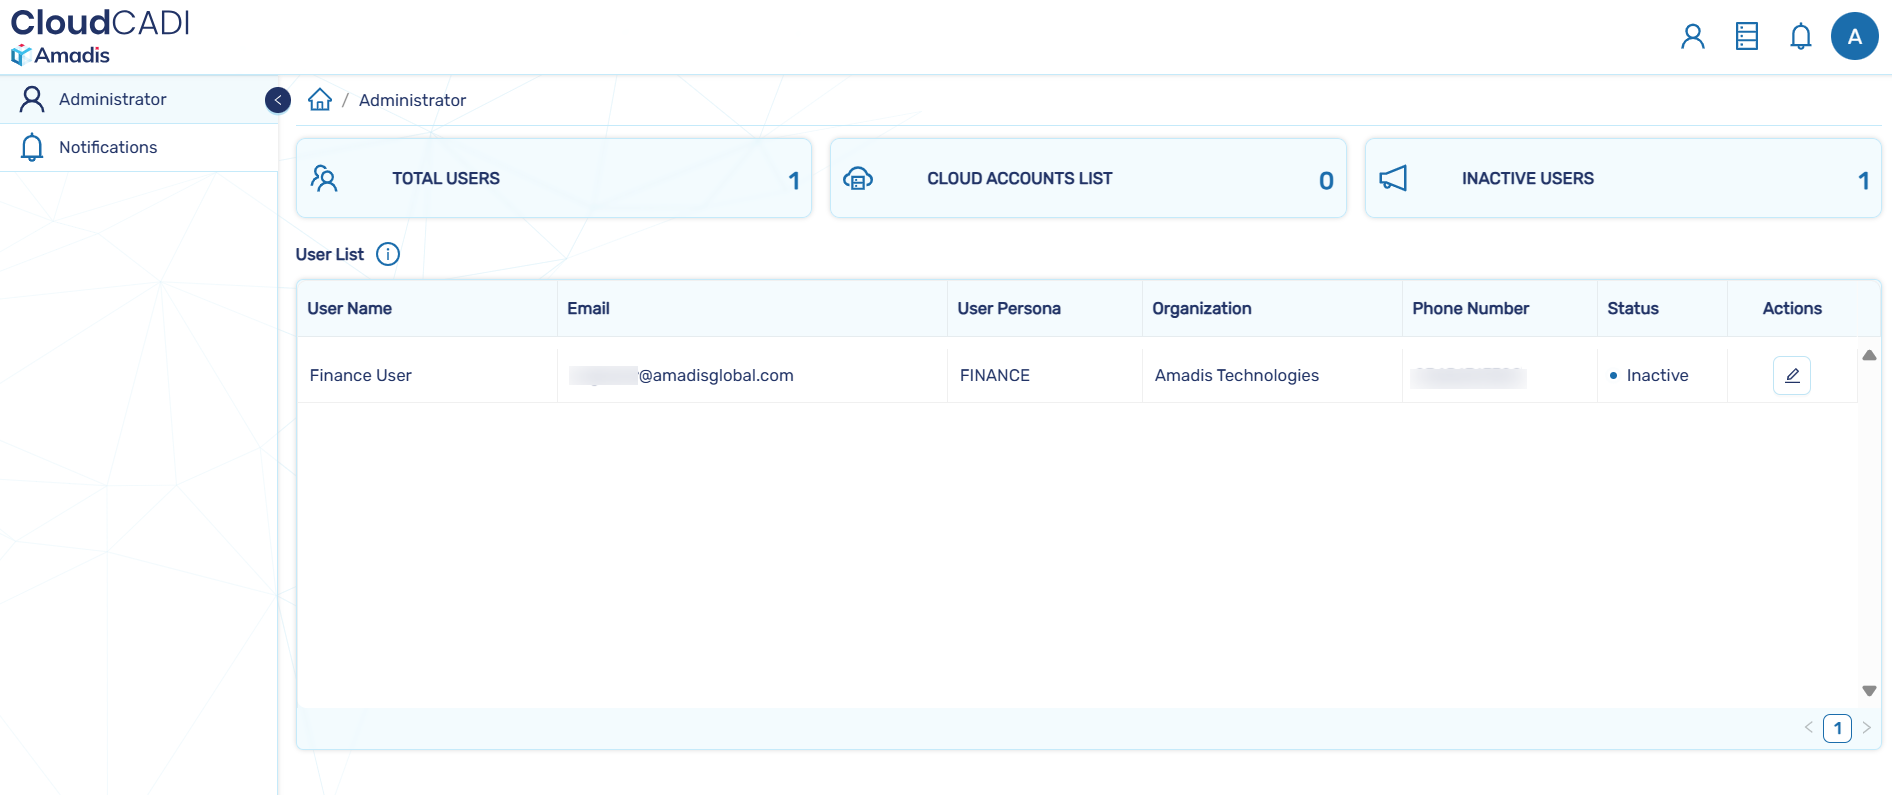1892x795 pixels.
Task: Edit the Finance User row
Action: point(1791,376)
